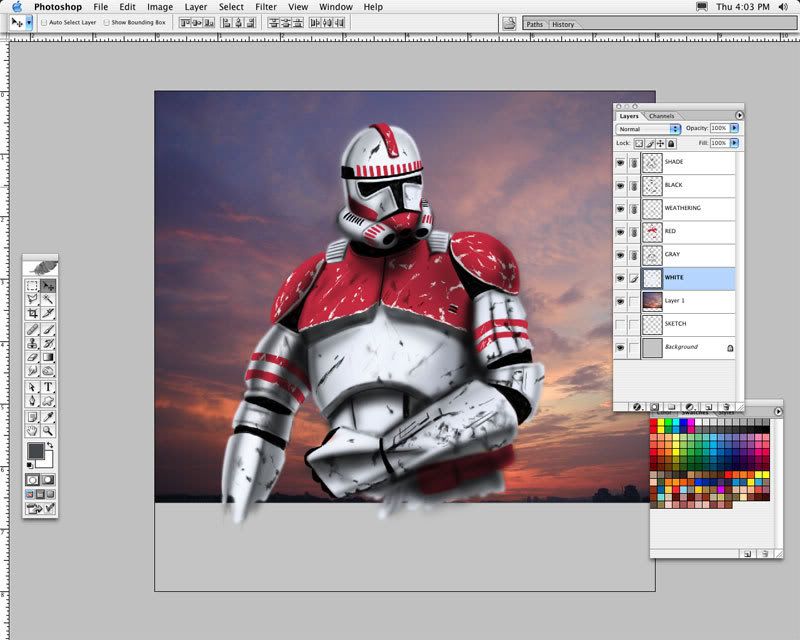The width and height of the screenshot is (800, 640).
Task: Select the Polygonal Lasso tool
Action: pos(33,299)
